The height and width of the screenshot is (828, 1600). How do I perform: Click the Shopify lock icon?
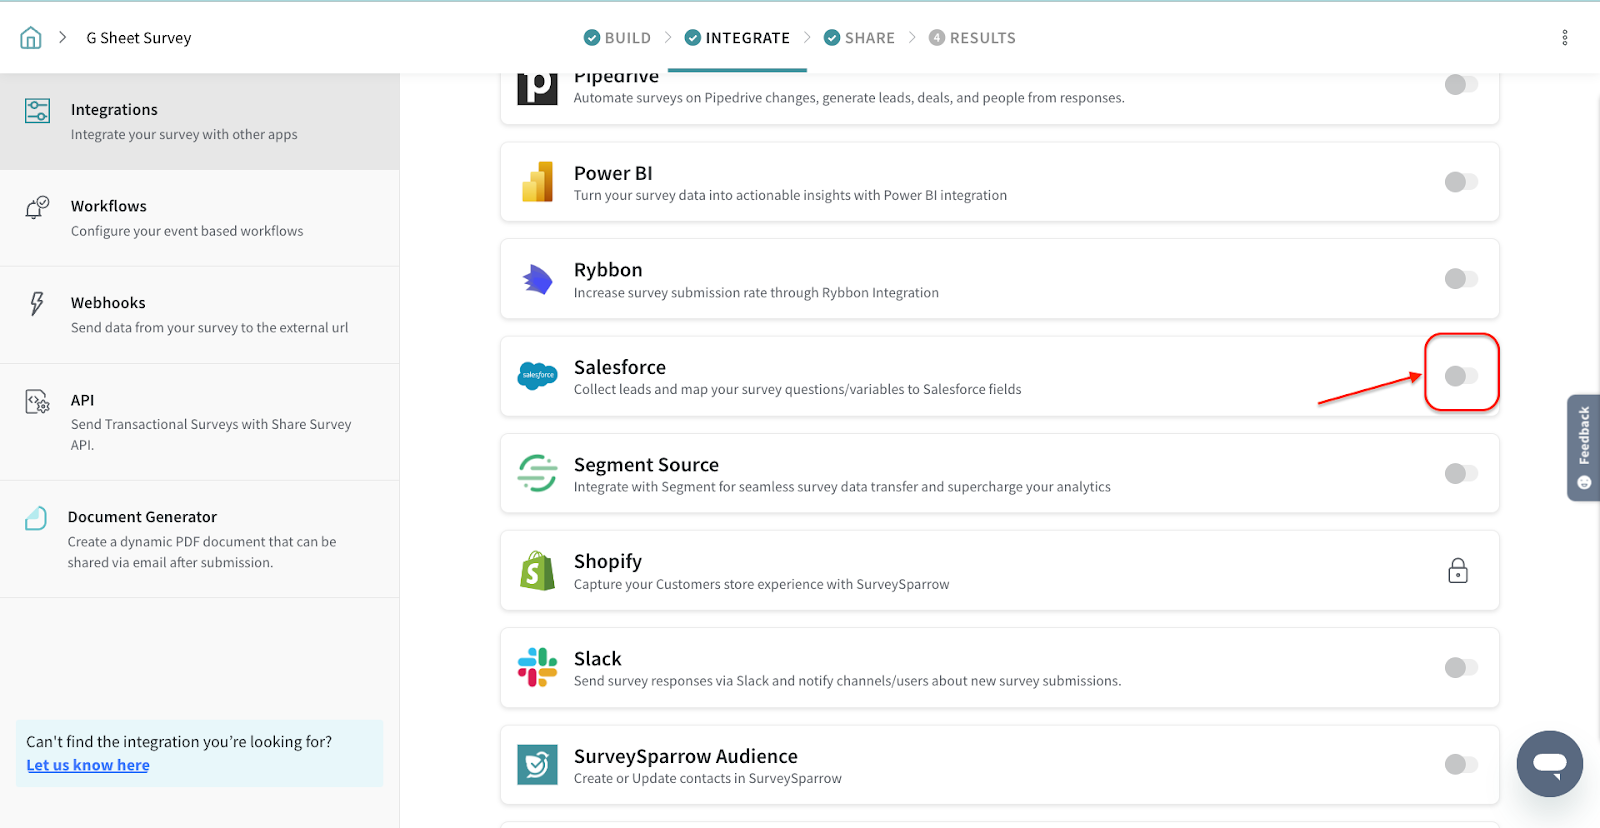pos(1458,571)
